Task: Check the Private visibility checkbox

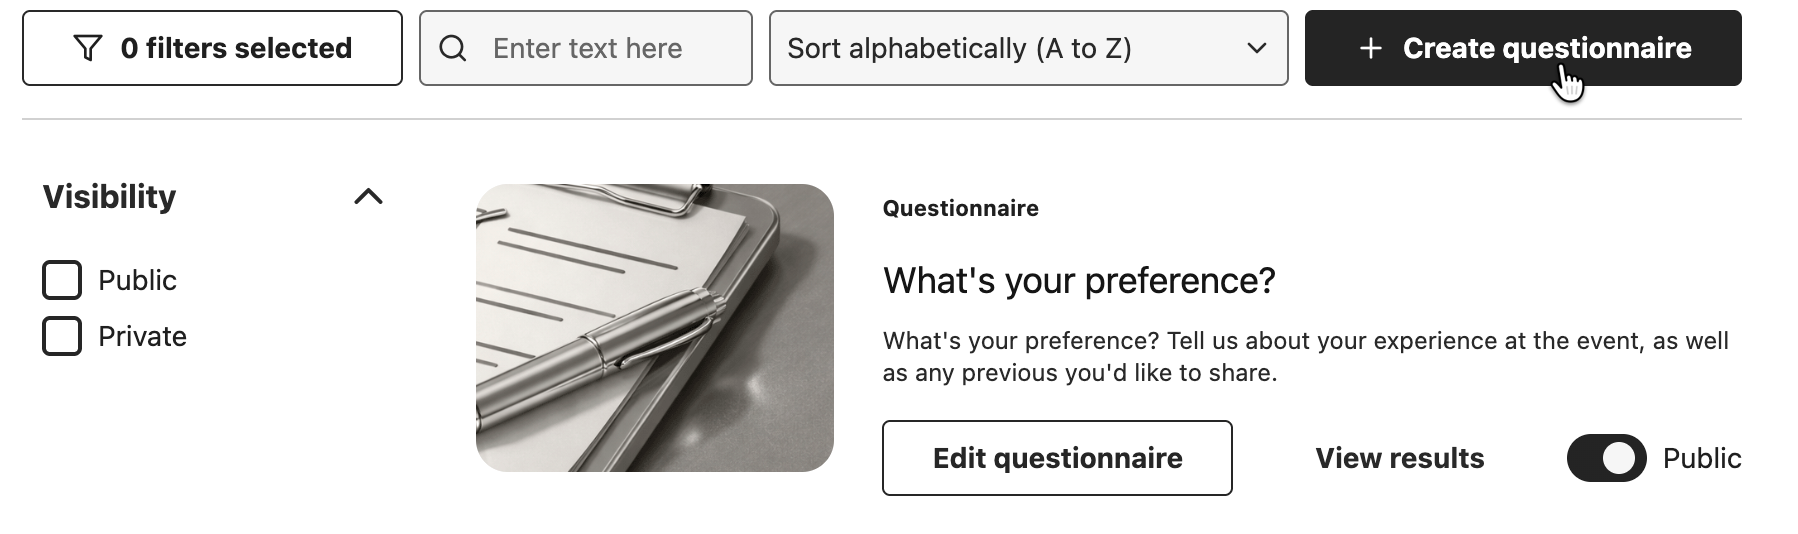Action: tap(62, 336)
